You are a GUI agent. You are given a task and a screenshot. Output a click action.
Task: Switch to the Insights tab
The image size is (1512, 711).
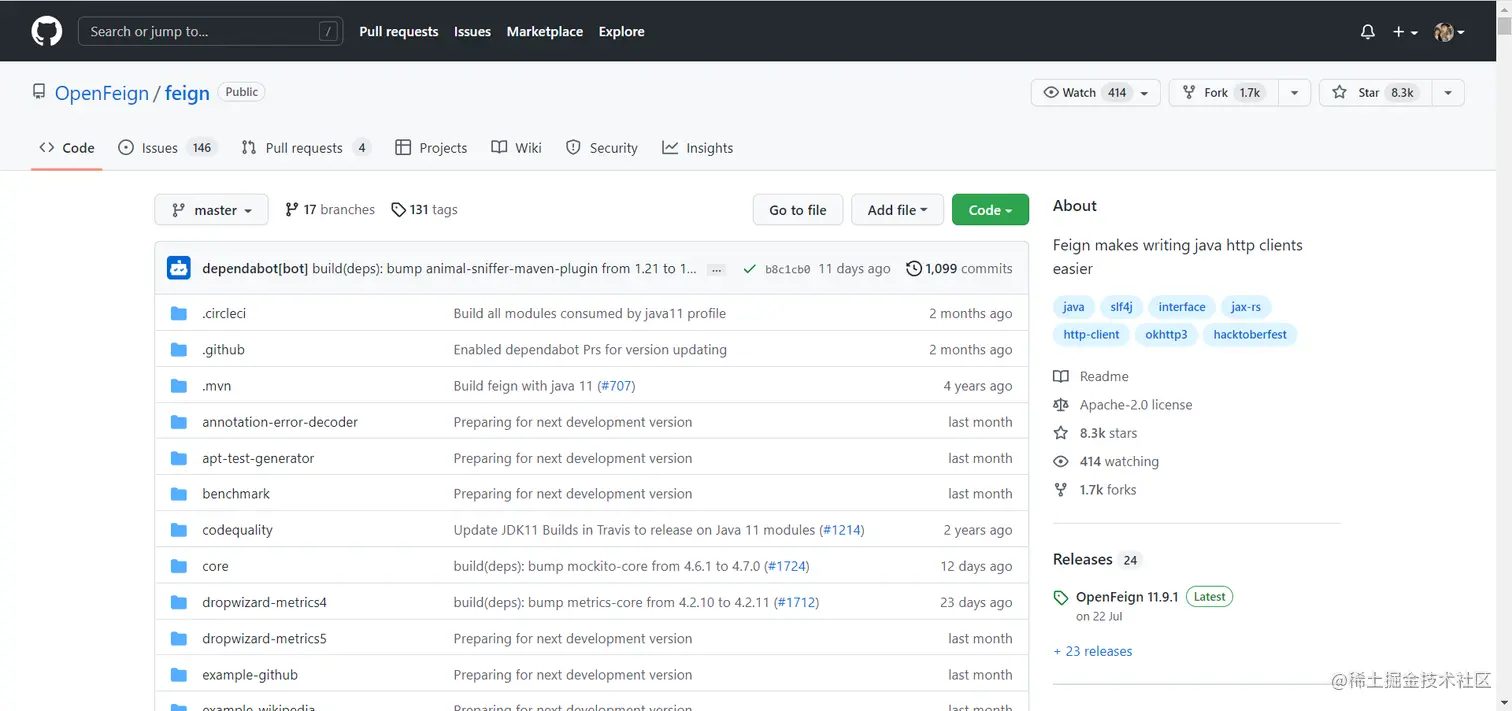pyautogui.click(x=697, y=148)
